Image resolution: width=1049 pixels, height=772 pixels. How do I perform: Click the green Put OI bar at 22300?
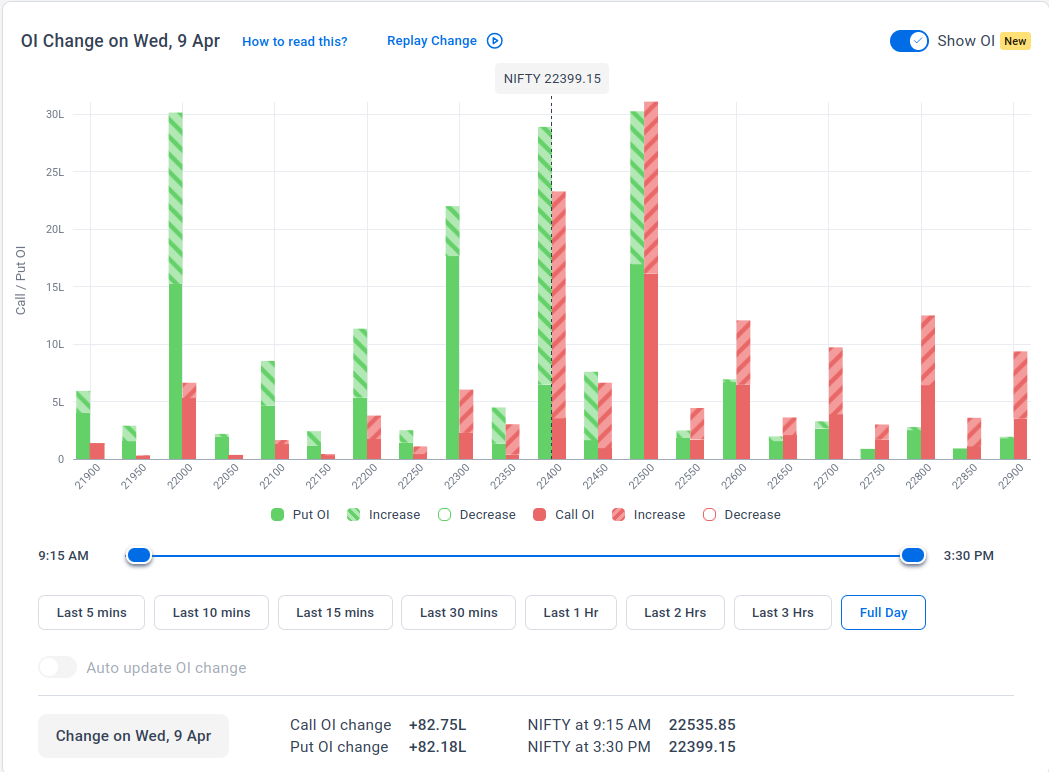tap(452, 333)
